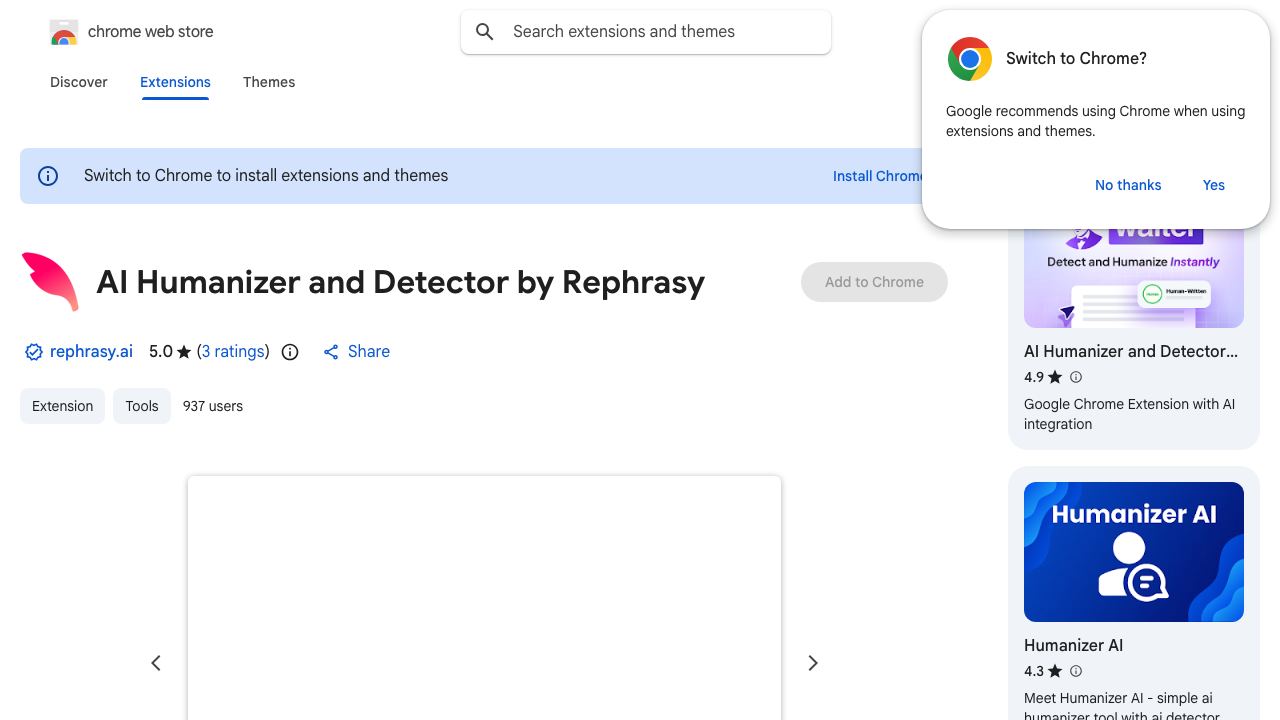Click the Switch to Chrome? heading
The image size is (1280, 720).
[1076, 59]
